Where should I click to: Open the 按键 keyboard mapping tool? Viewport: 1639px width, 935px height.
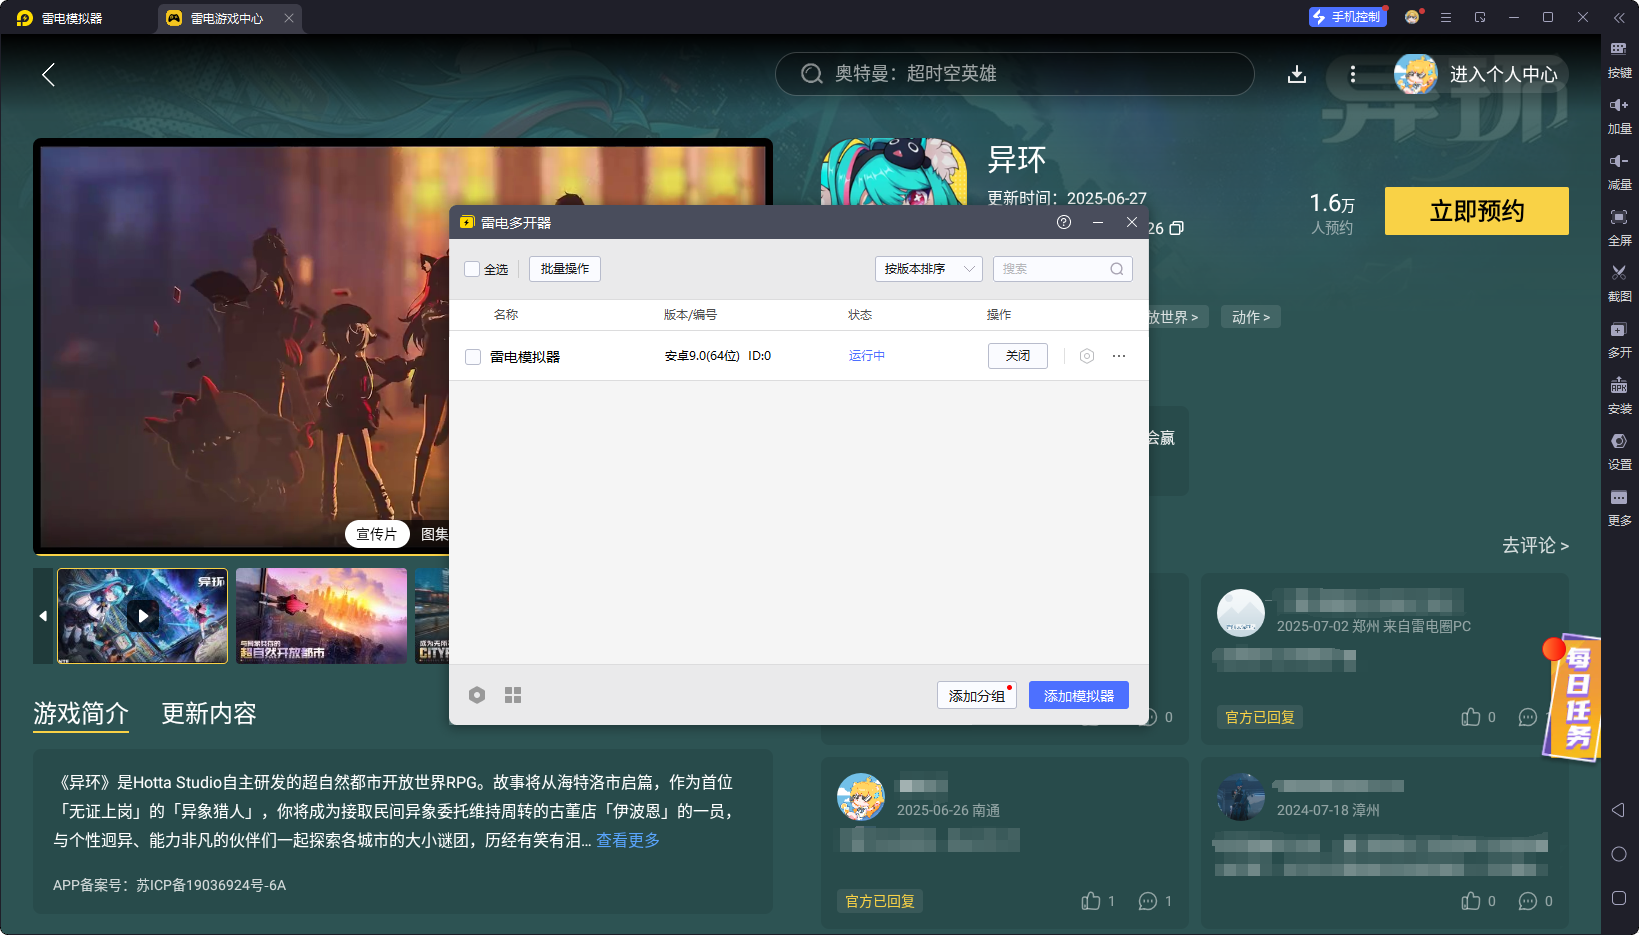point(1618,50)
